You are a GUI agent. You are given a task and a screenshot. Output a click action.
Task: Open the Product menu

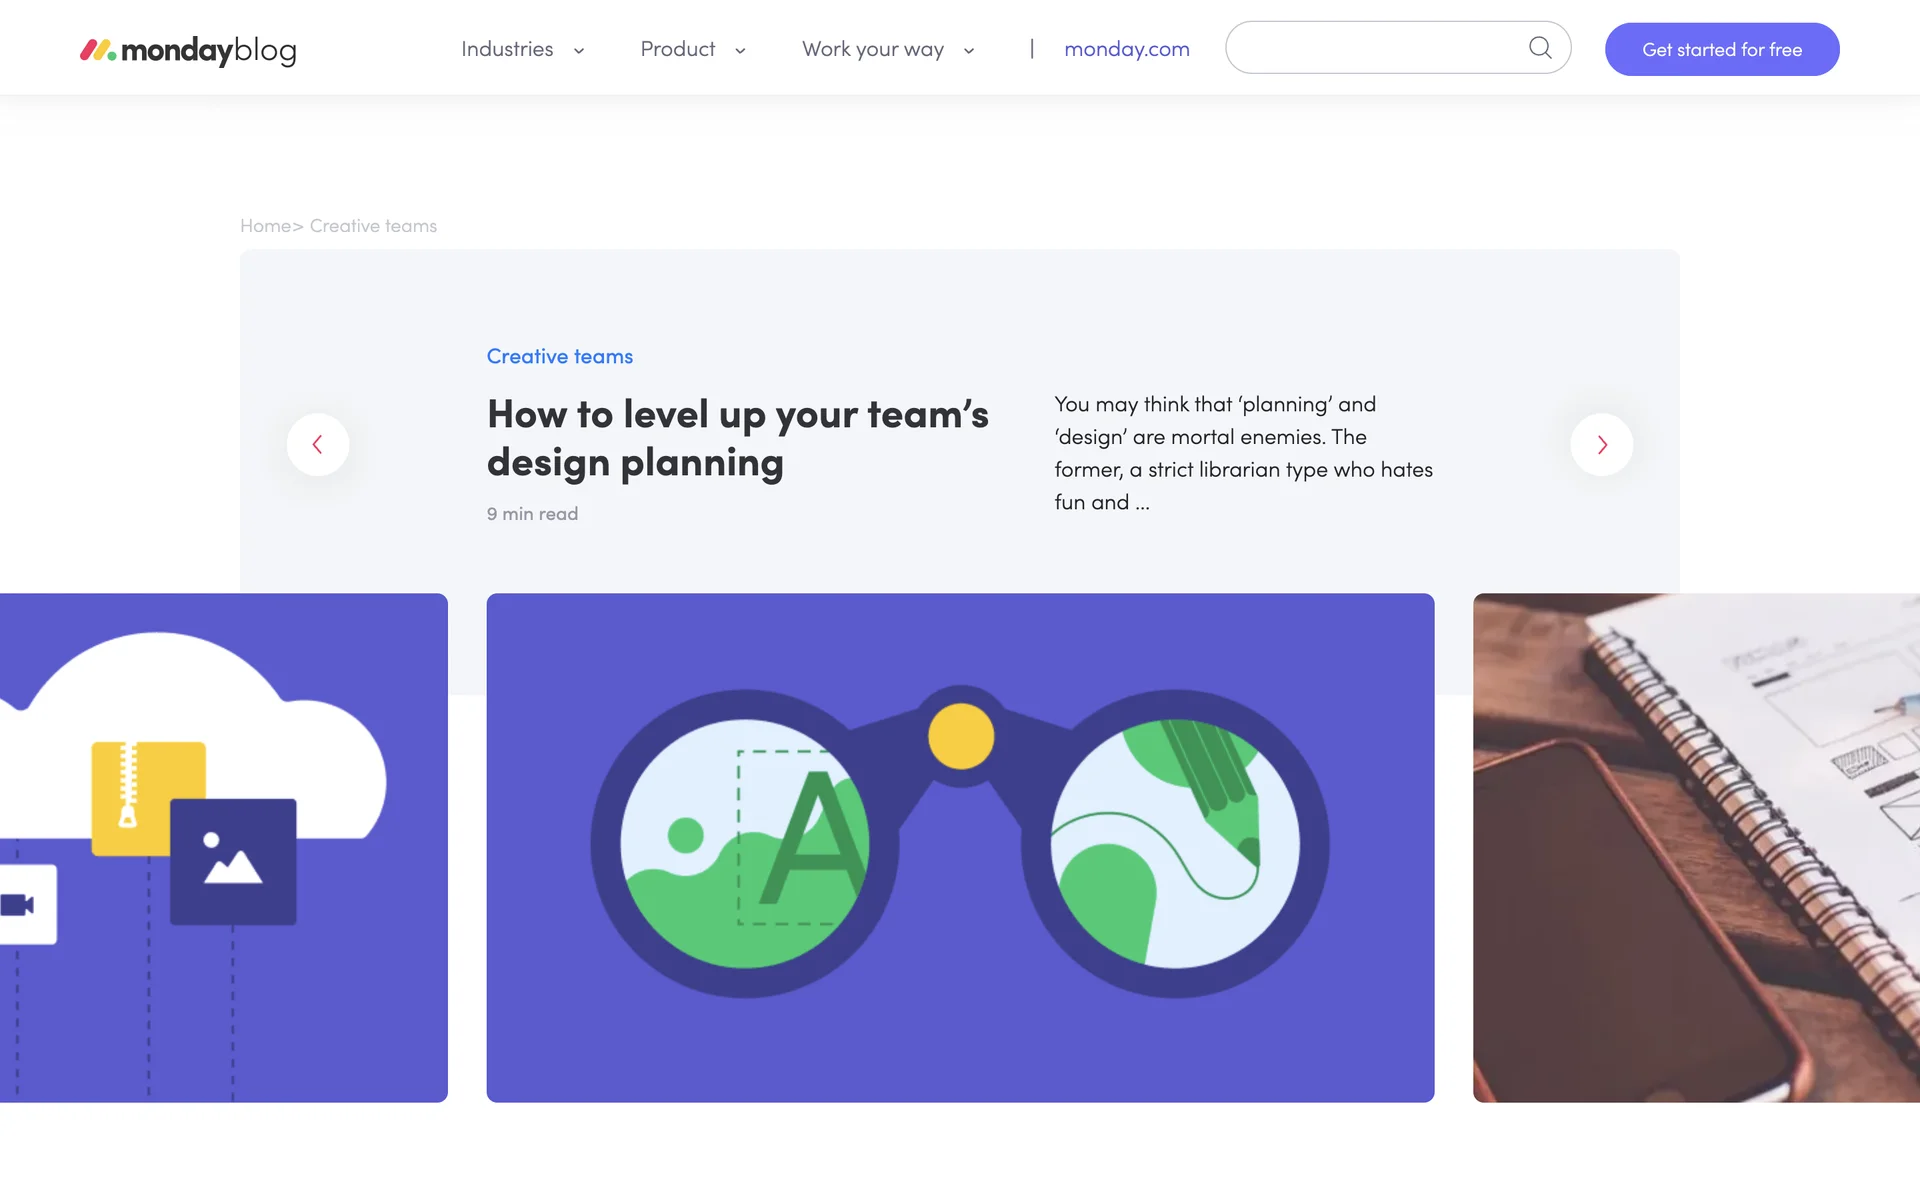coord(677,49)
